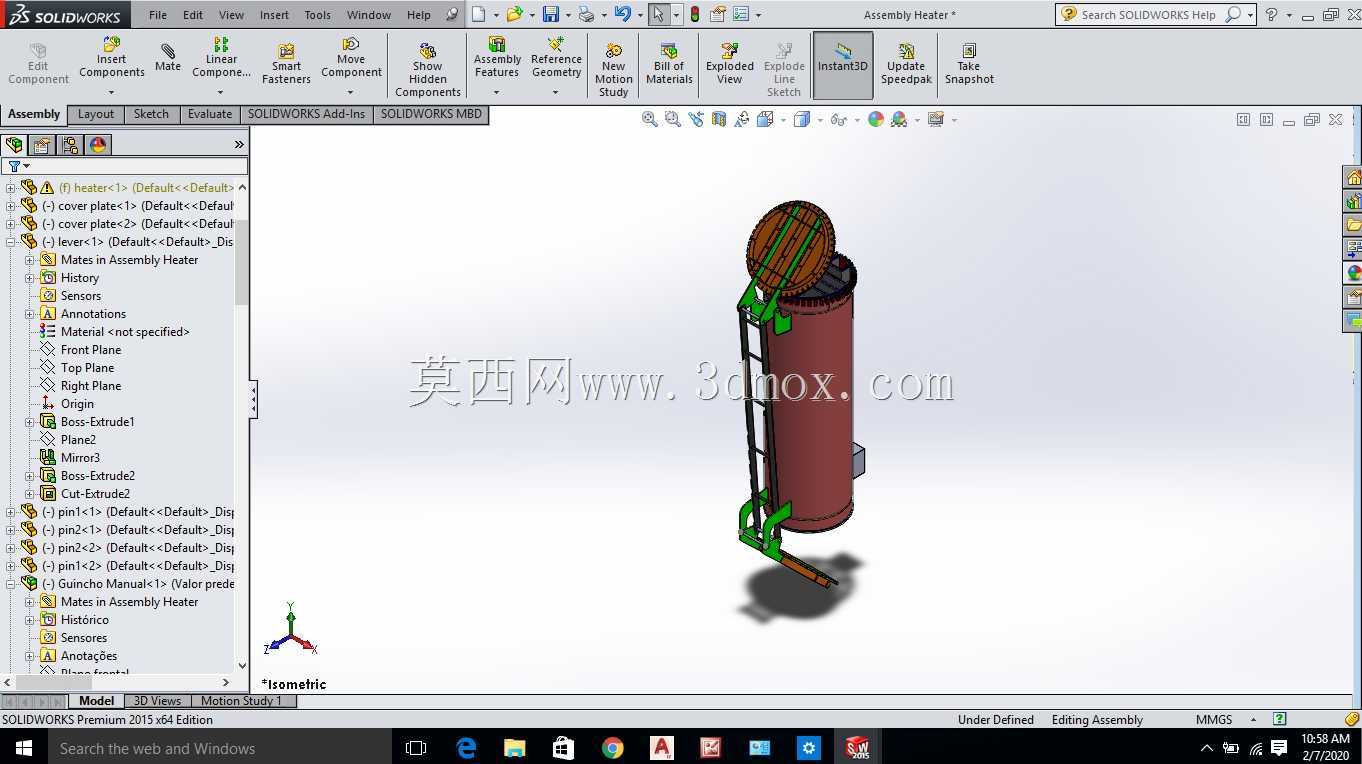Click Take Snapshot
1362x764 pixels.
969,64
